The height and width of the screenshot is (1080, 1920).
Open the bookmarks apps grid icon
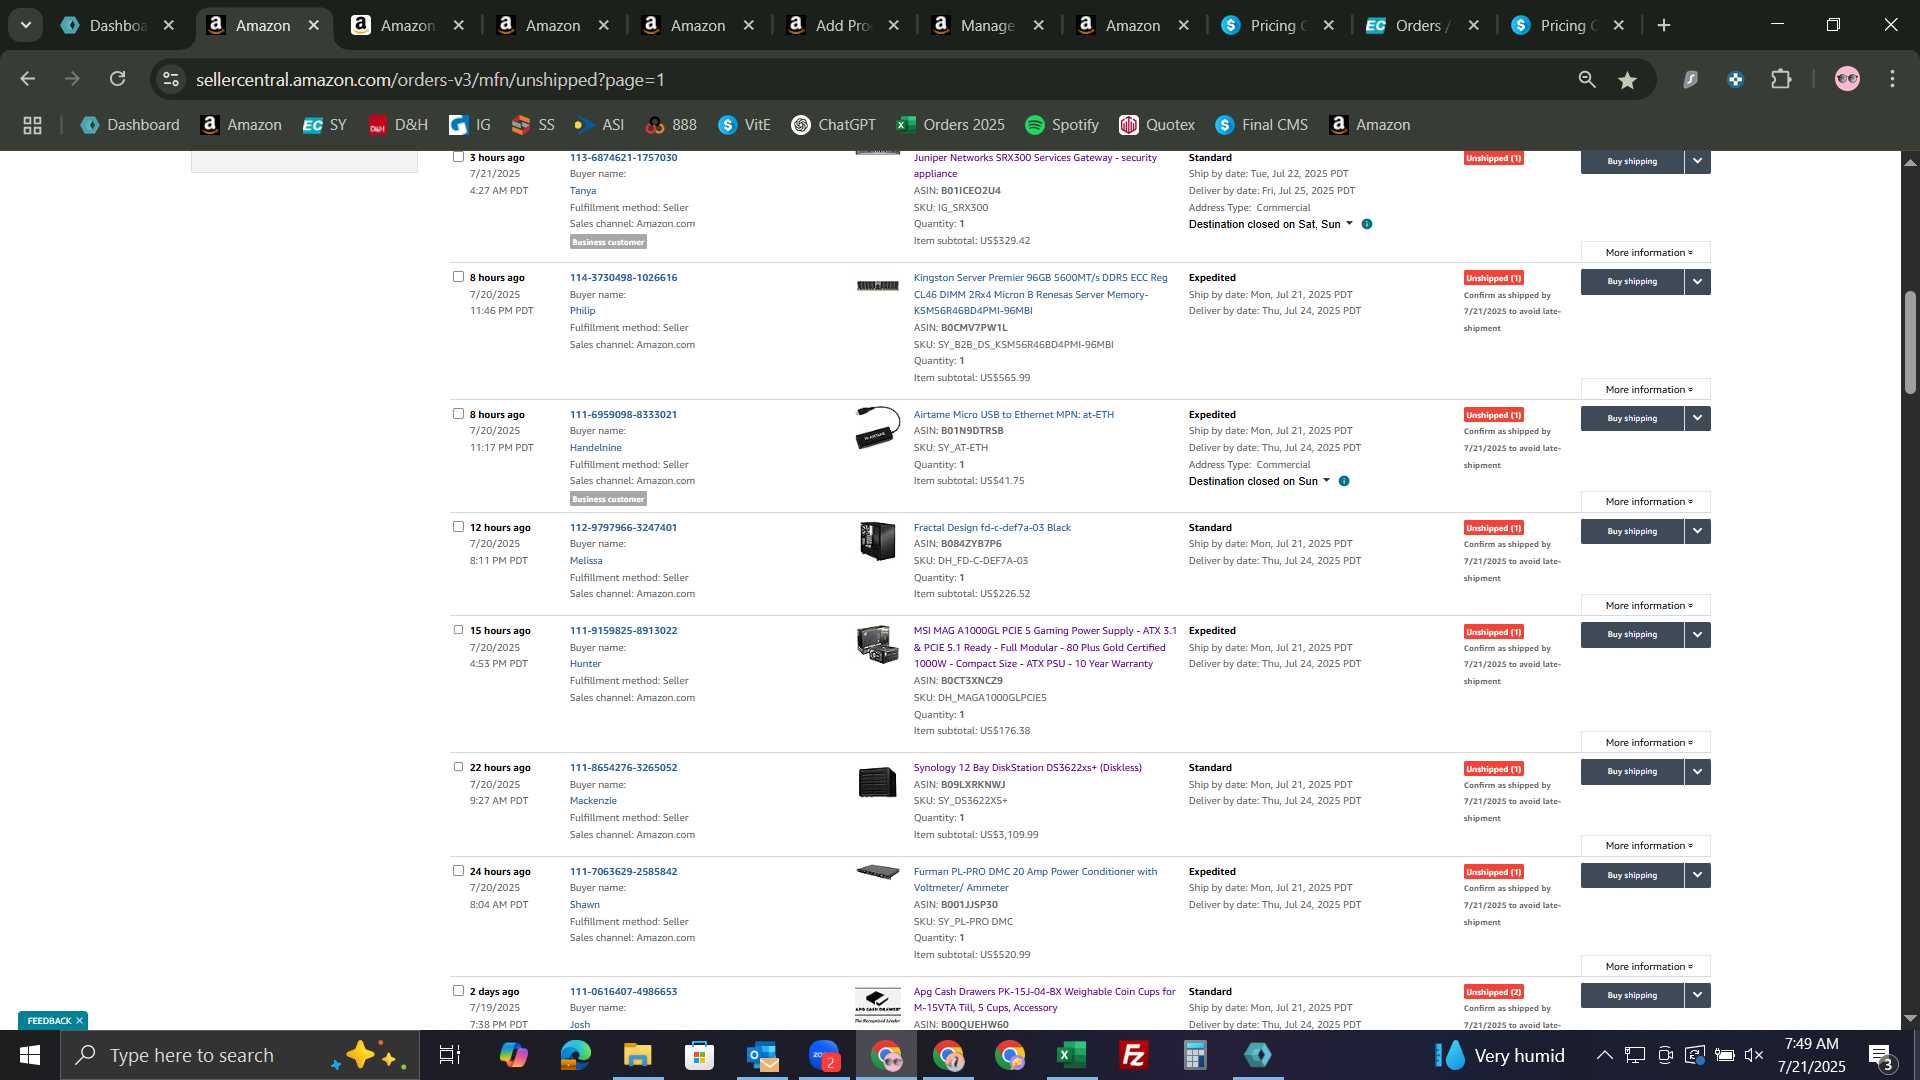tap(32, 125)
